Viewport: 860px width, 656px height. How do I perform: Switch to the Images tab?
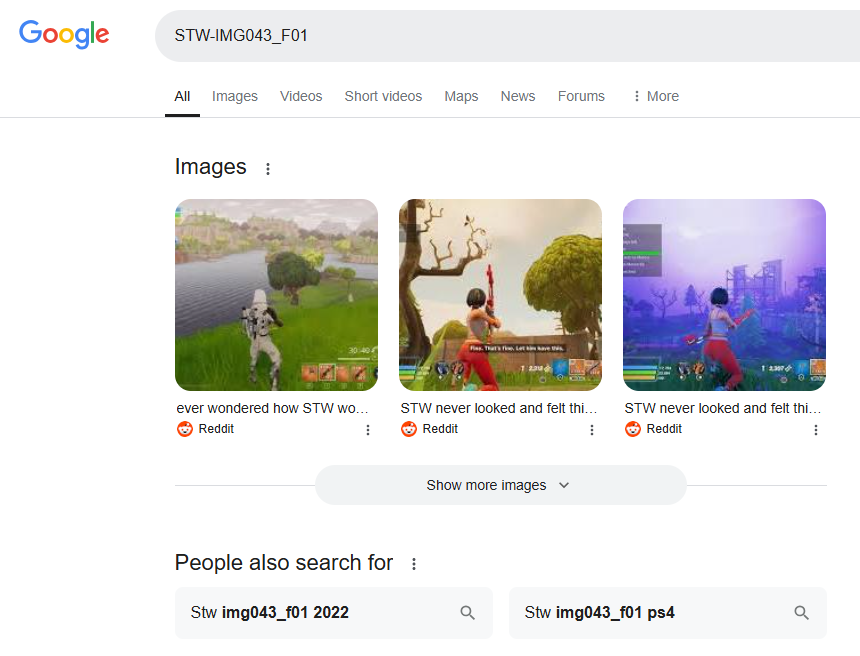[235, 96]
